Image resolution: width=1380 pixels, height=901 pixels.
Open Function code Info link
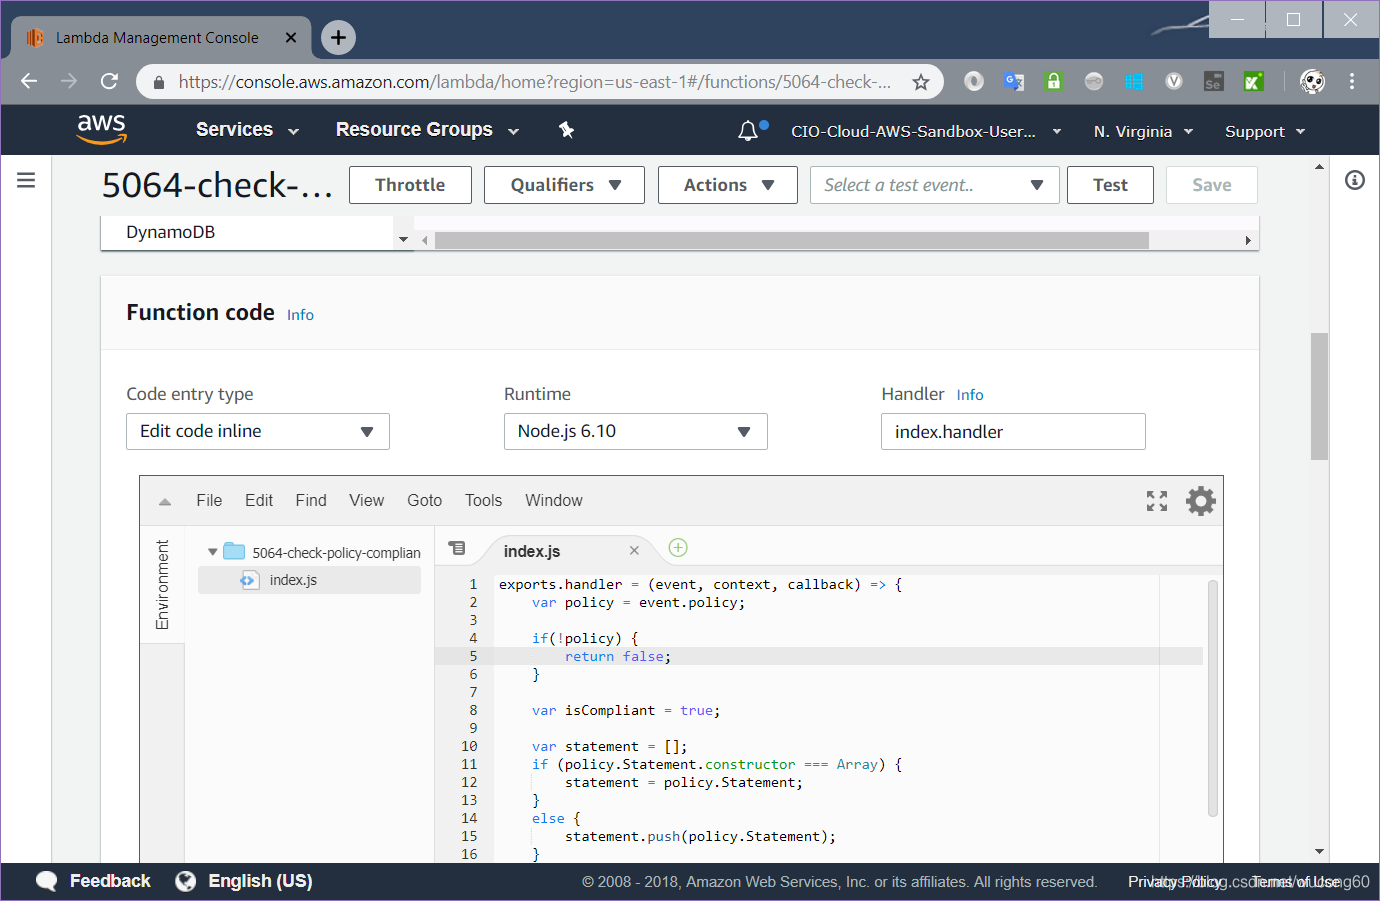tap(300, 315)
